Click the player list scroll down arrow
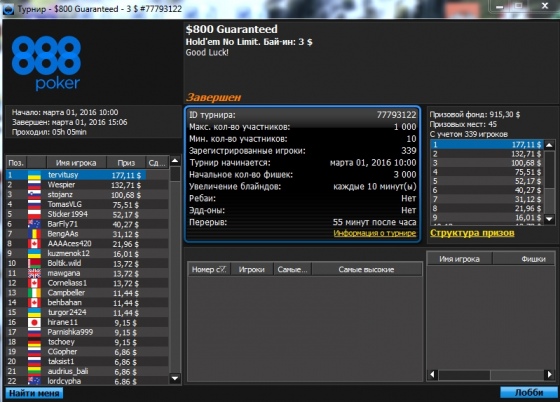Viewport: 560px width, 402px height. (175, 378)
